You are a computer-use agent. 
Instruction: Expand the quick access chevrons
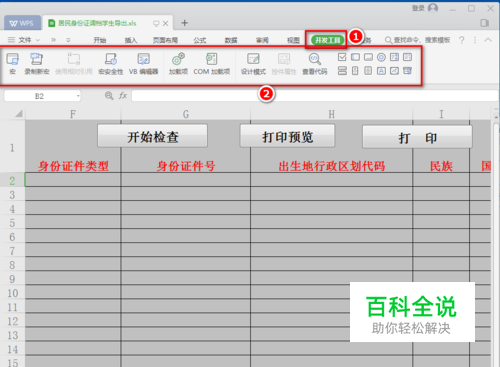[x=53, y=40]
